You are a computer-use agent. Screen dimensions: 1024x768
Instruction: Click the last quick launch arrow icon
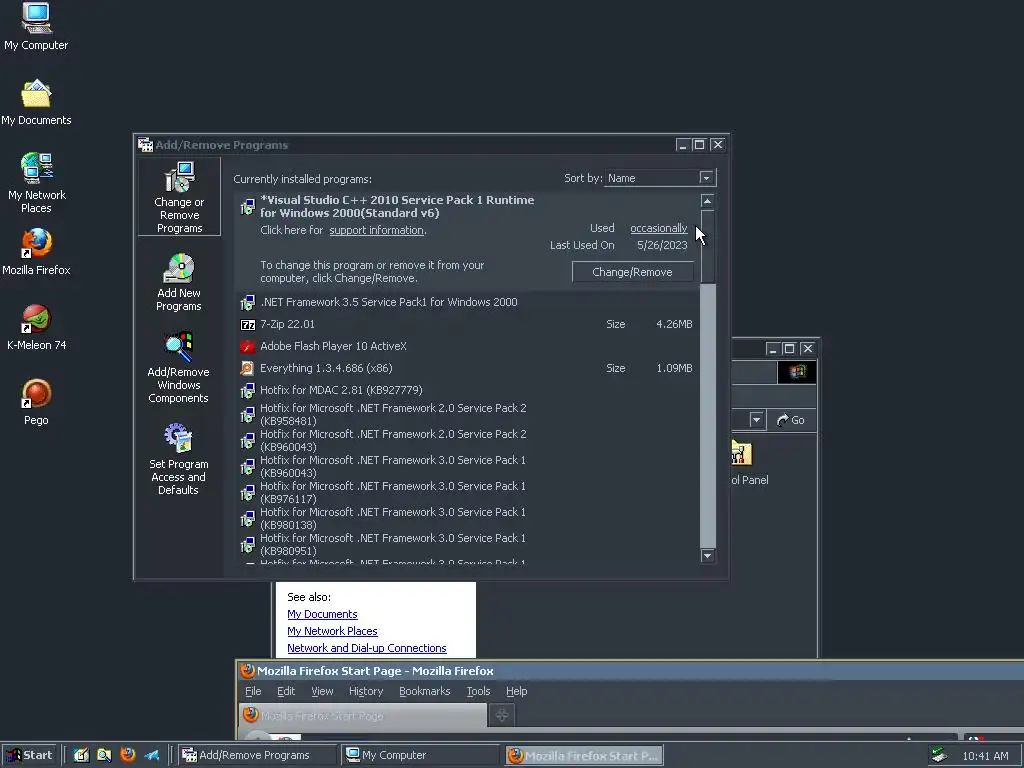pos(152,755)
